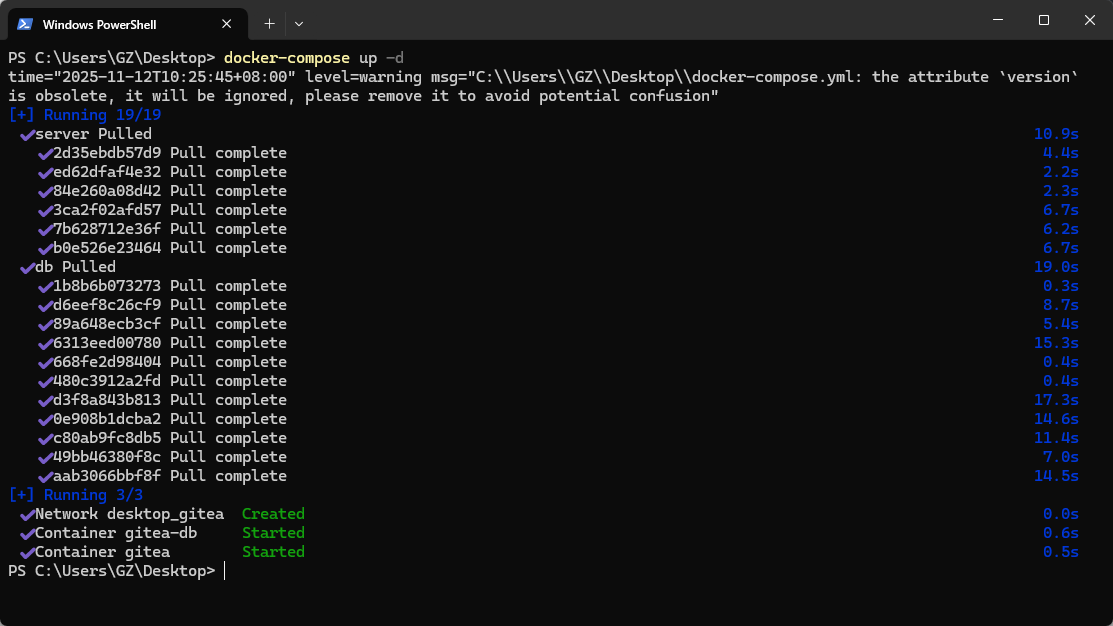Click layer hash 1b8b6b073273
Viewport: 1113px width, 626px height.
(107, 286)
